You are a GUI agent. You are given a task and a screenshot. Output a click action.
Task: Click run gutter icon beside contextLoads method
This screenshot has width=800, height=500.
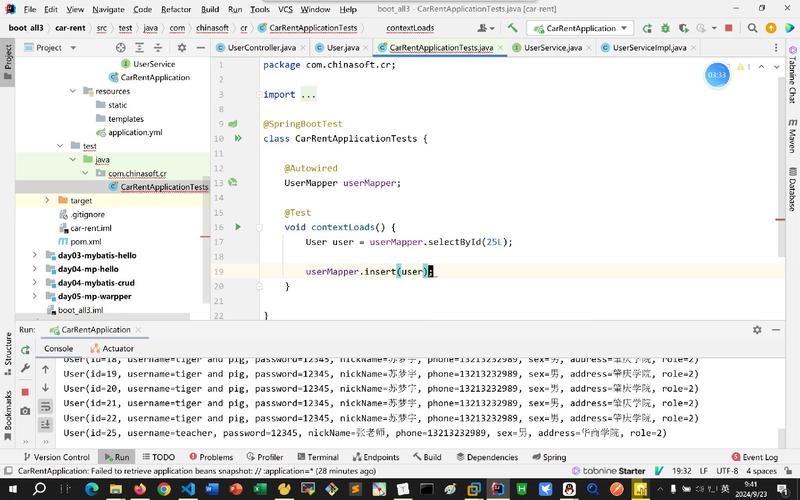click(238, 227)
